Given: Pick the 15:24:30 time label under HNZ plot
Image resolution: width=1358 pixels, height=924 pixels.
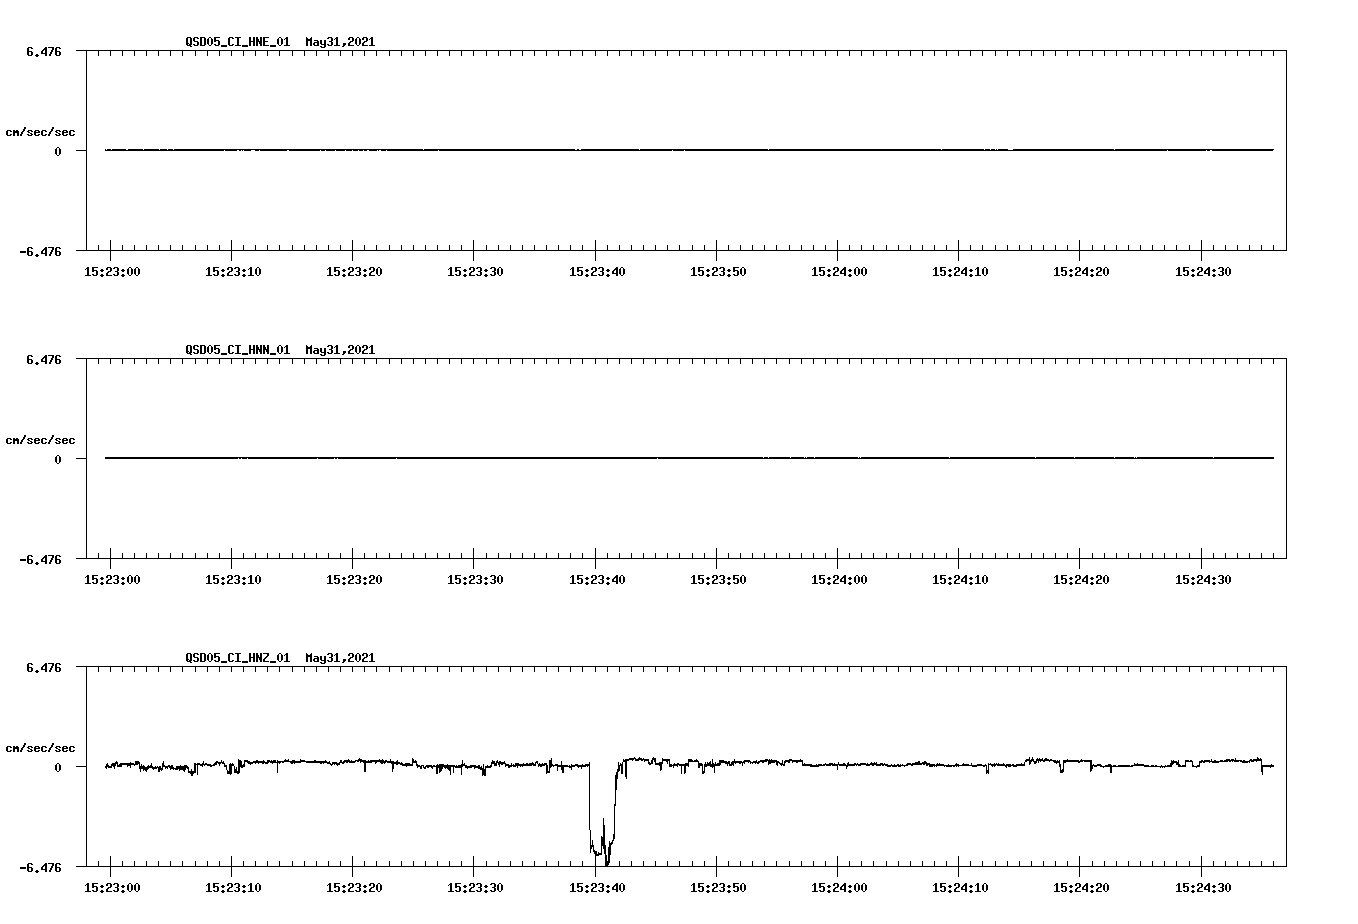Looking at the screenshot, I should pos(1202,887).
